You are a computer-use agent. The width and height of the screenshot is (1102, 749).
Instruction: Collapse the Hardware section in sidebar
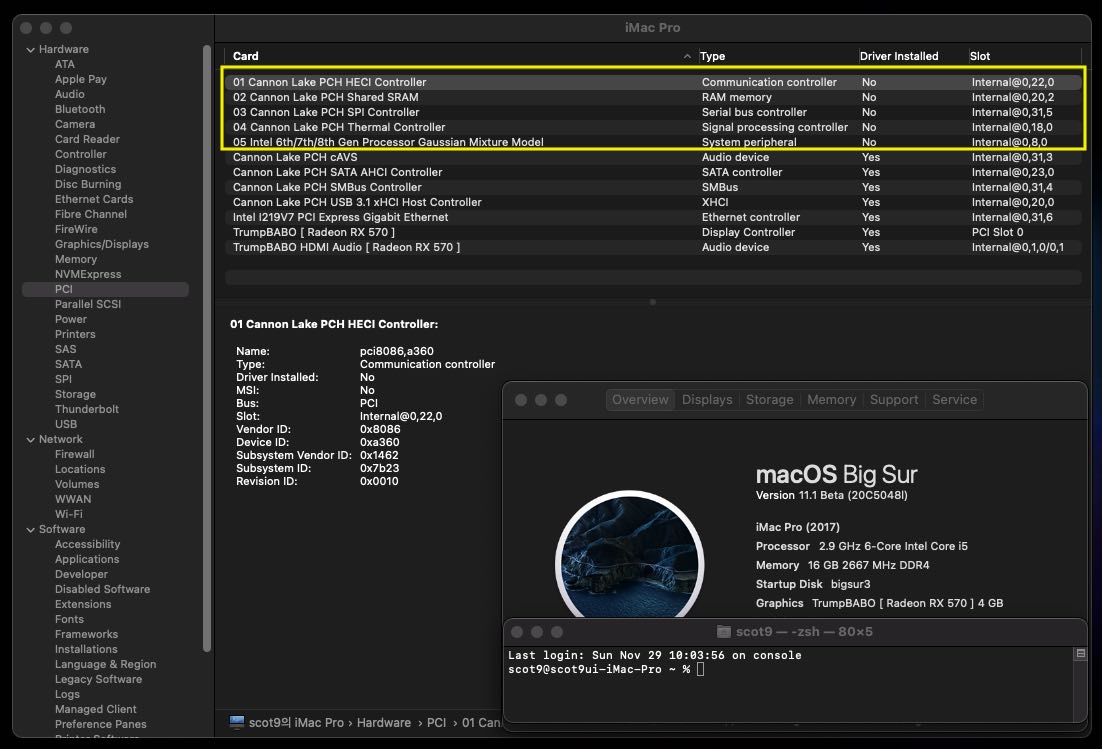(x=30, y=50)
